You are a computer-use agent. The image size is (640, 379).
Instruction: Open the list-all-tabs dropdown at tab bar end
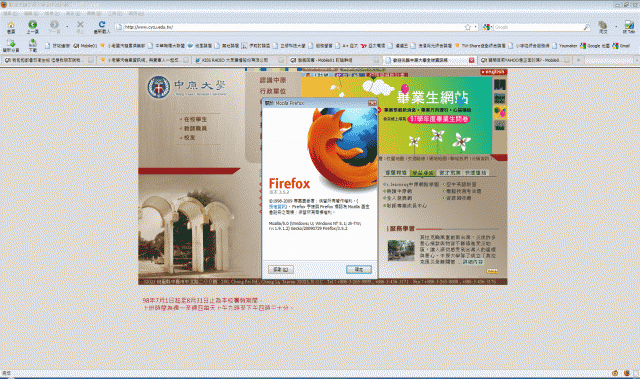(637, 60)
